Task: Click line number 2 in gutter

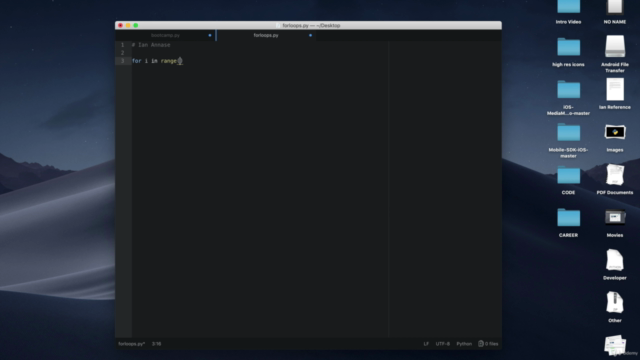Action: (x=122, y=53)
